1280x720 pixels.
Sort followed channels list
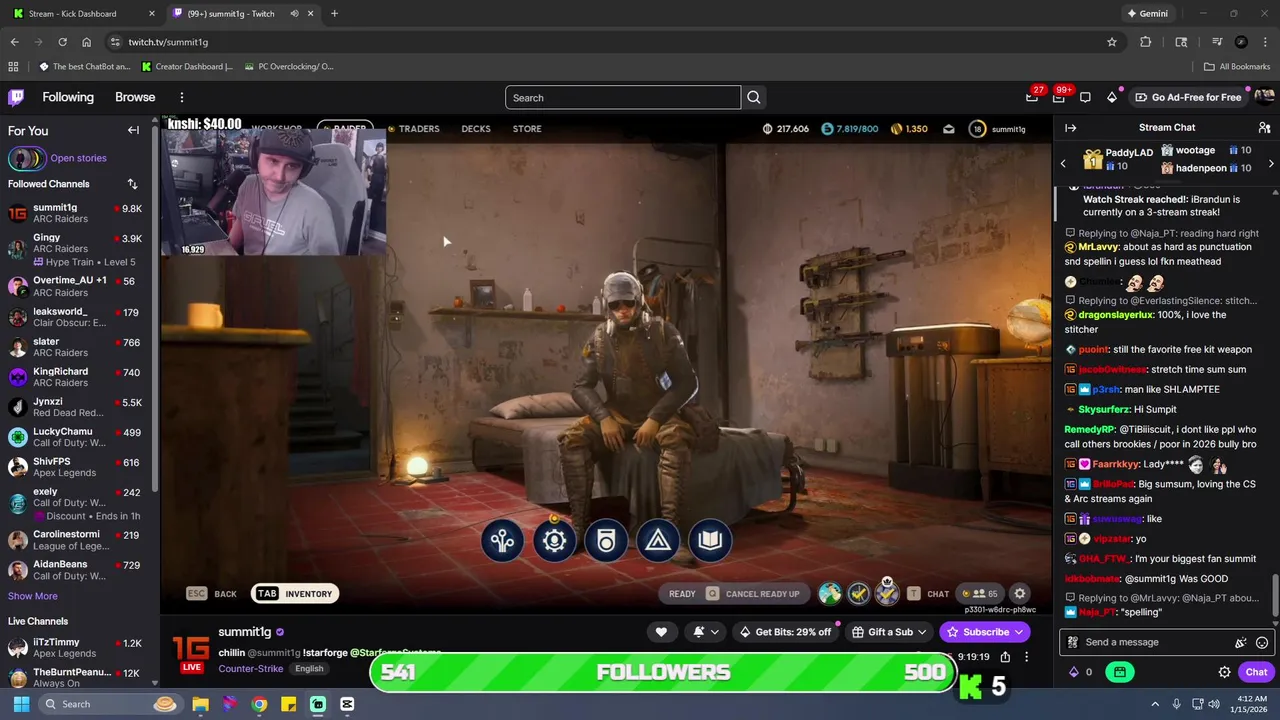[132, 184]
